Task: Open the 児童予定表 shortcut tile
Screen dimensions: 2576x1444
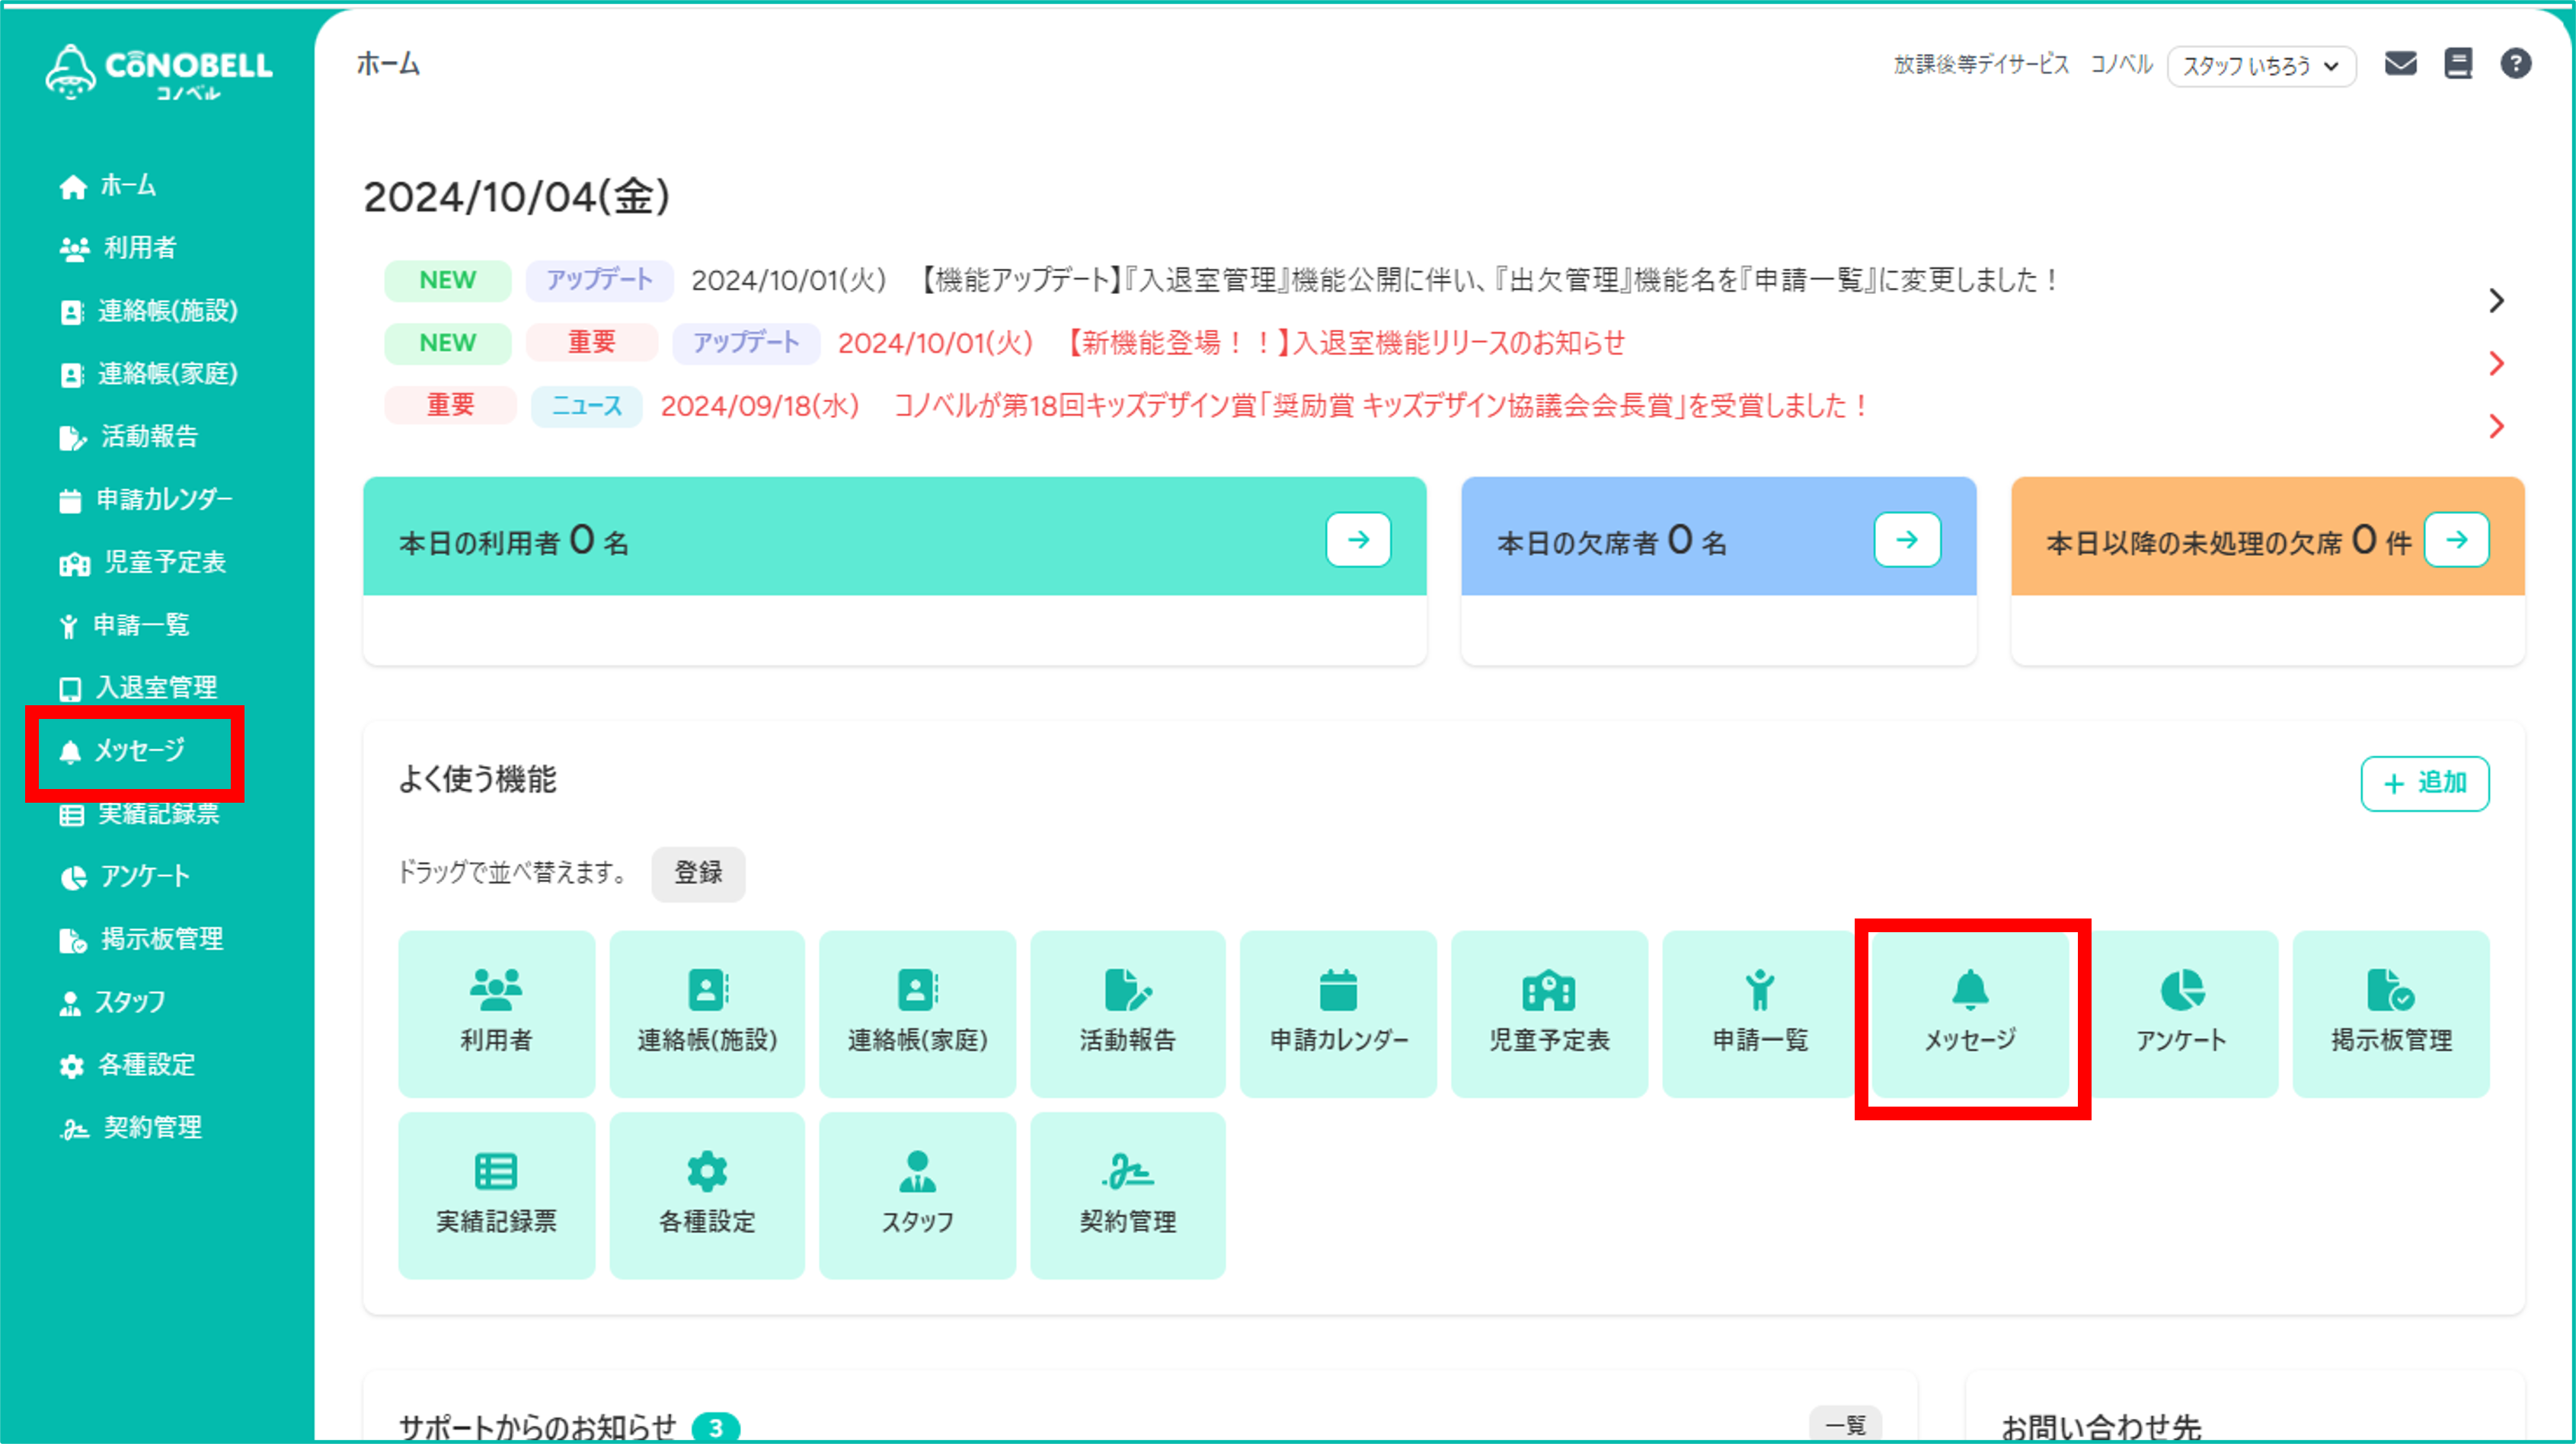Action: point(1549,1014)
